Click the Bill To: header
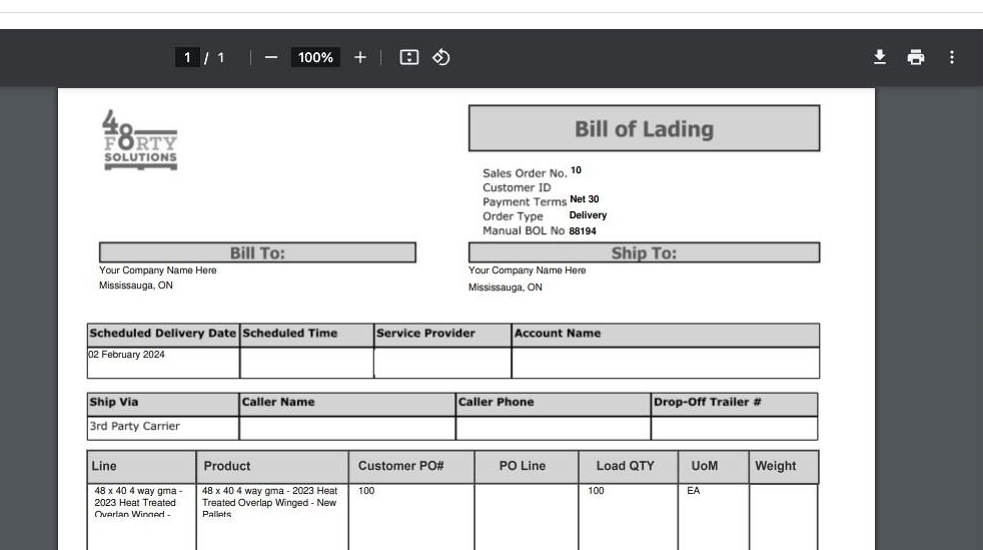The image size is (983, 550). click(257, 253)
